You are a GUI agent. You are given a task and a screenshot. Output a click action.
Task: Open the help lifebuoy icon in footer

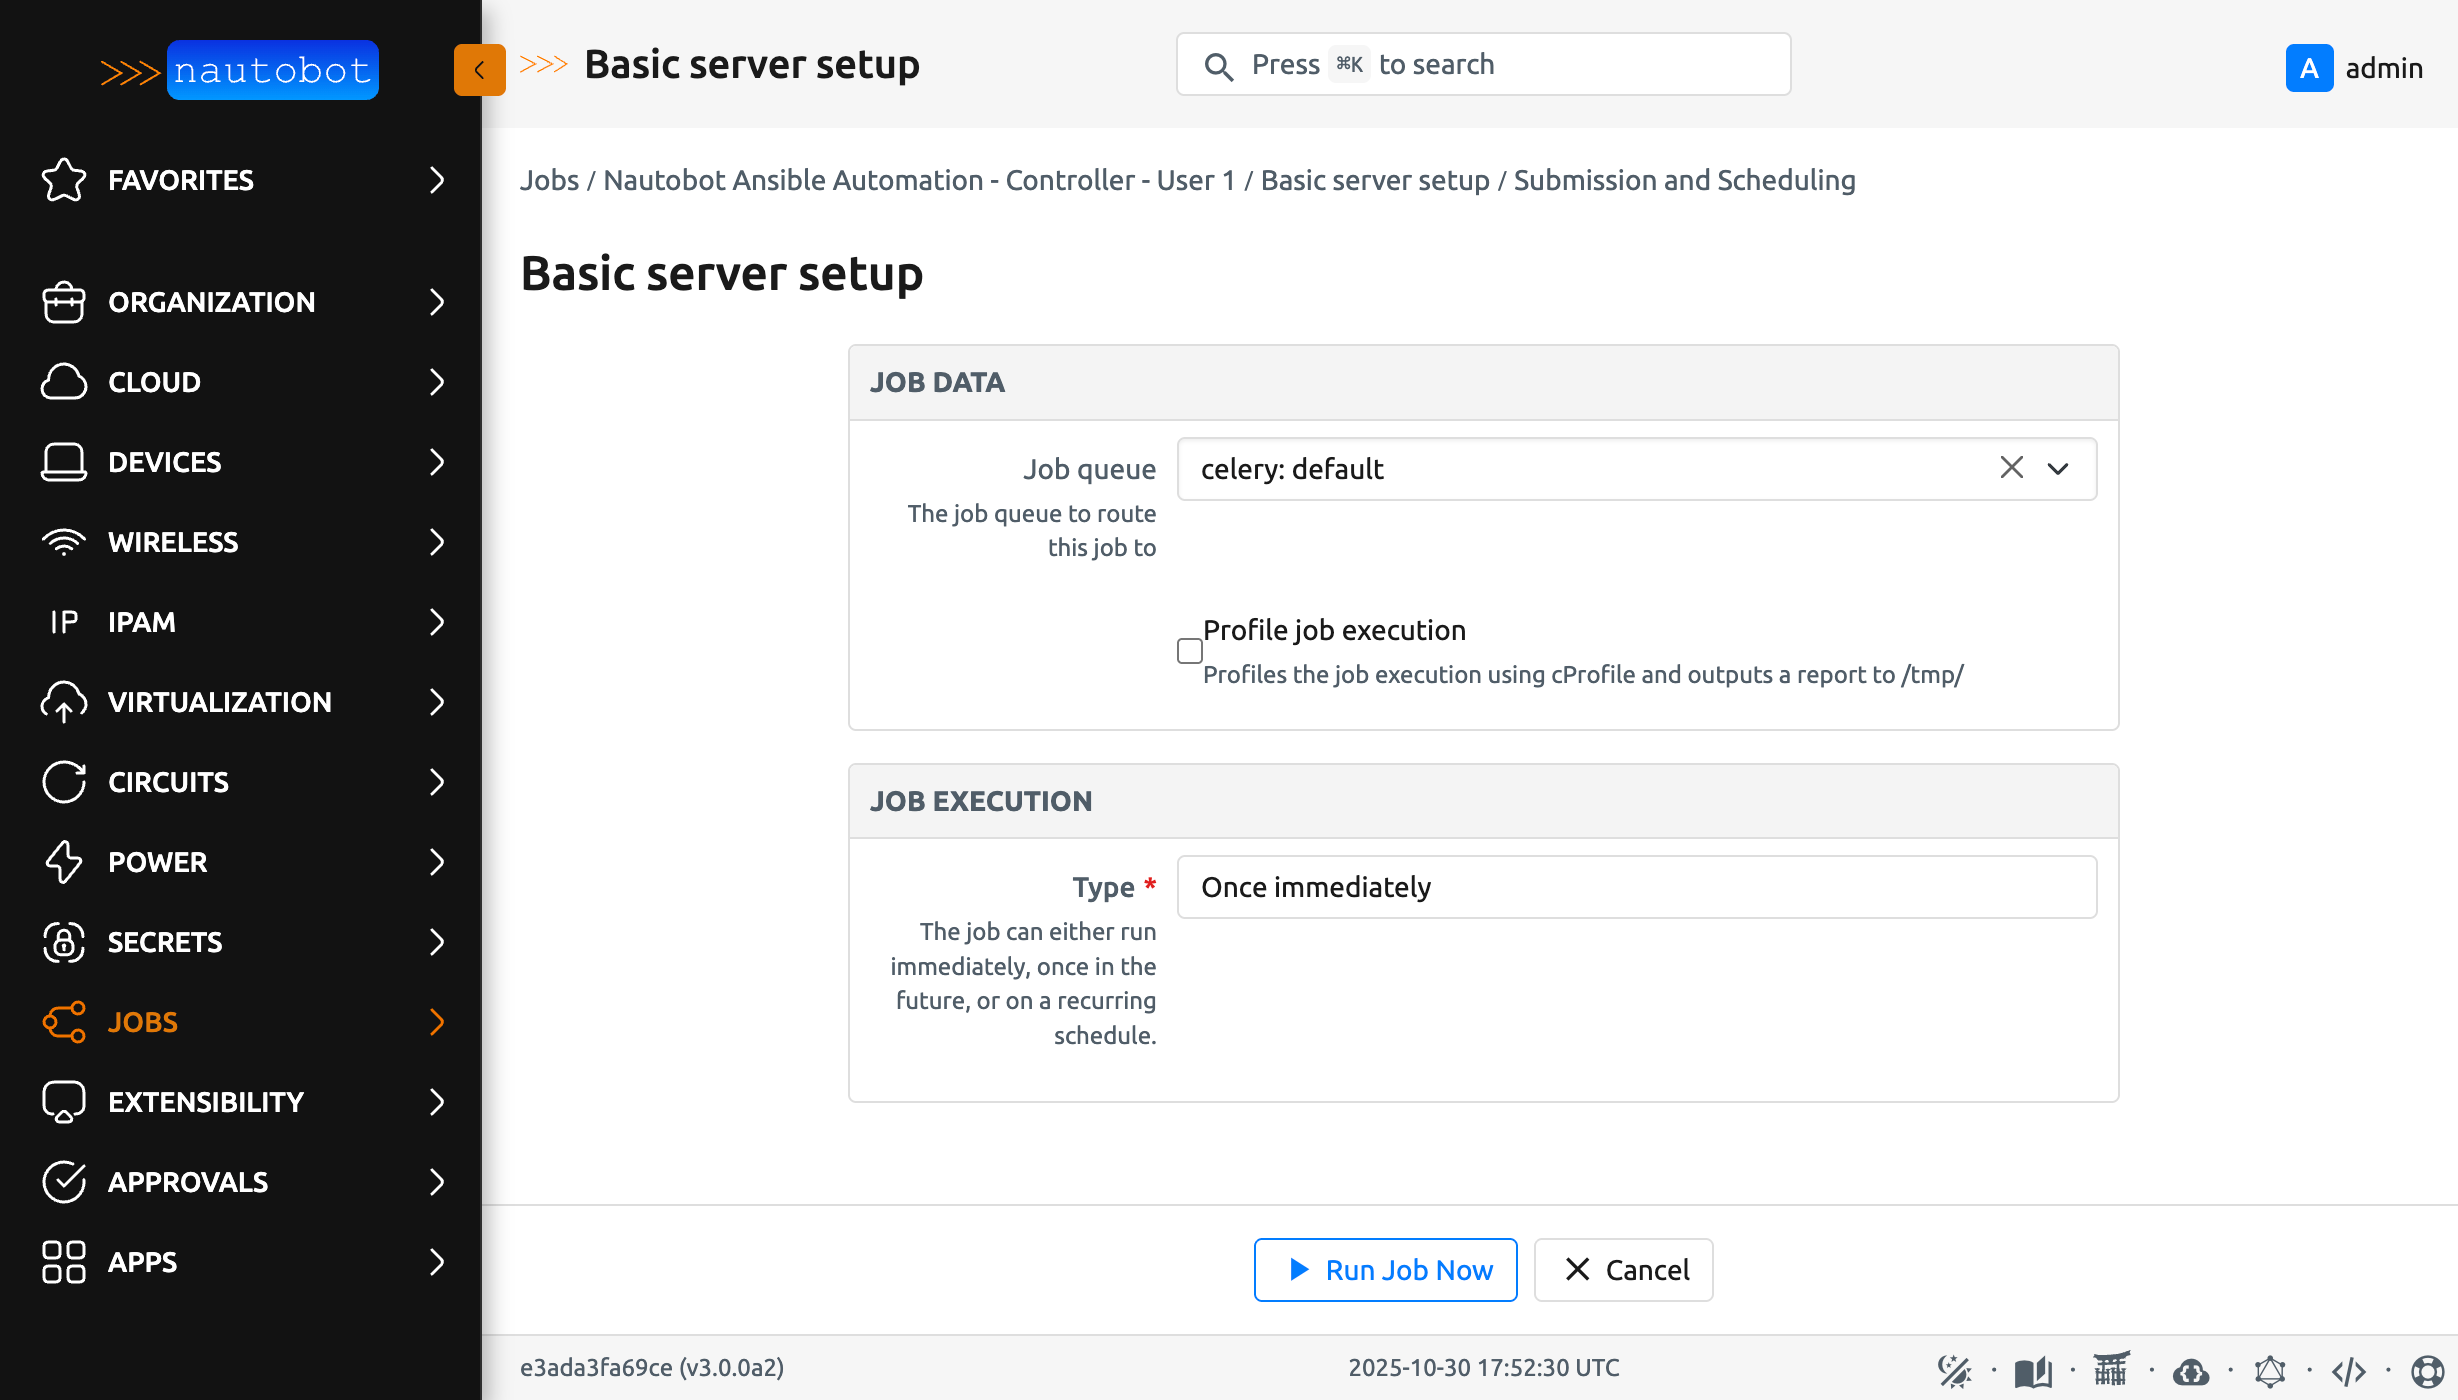2427,1371
